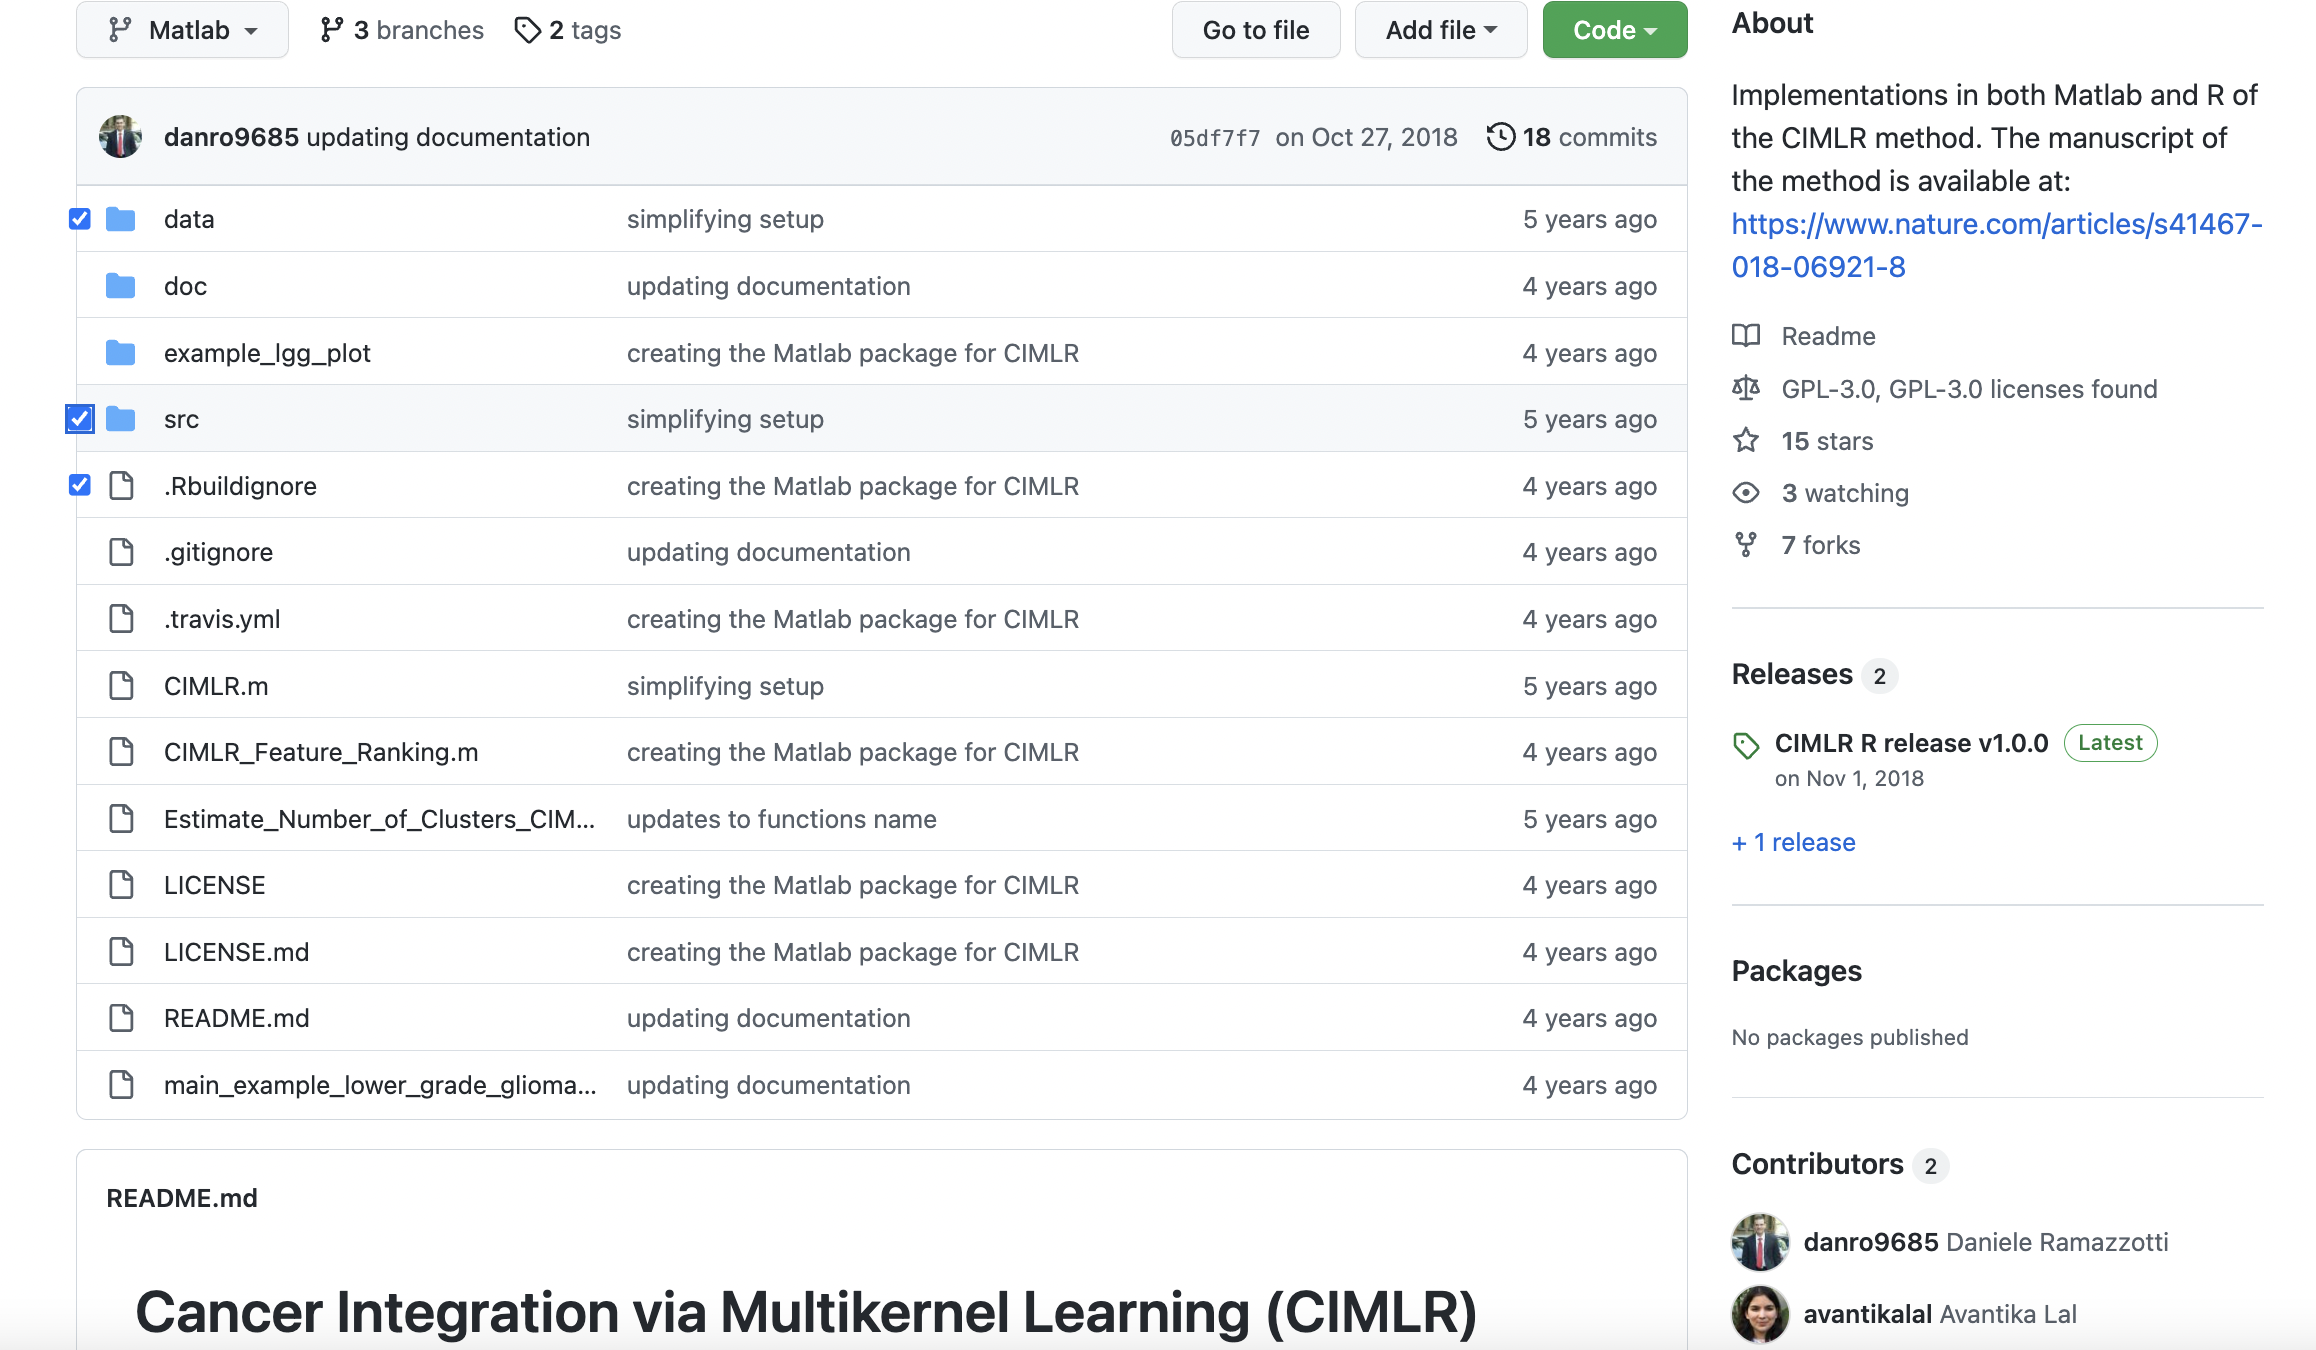Click the stars star icon
This screenshot has height=1350, width=2316.
coord(1746,441)
